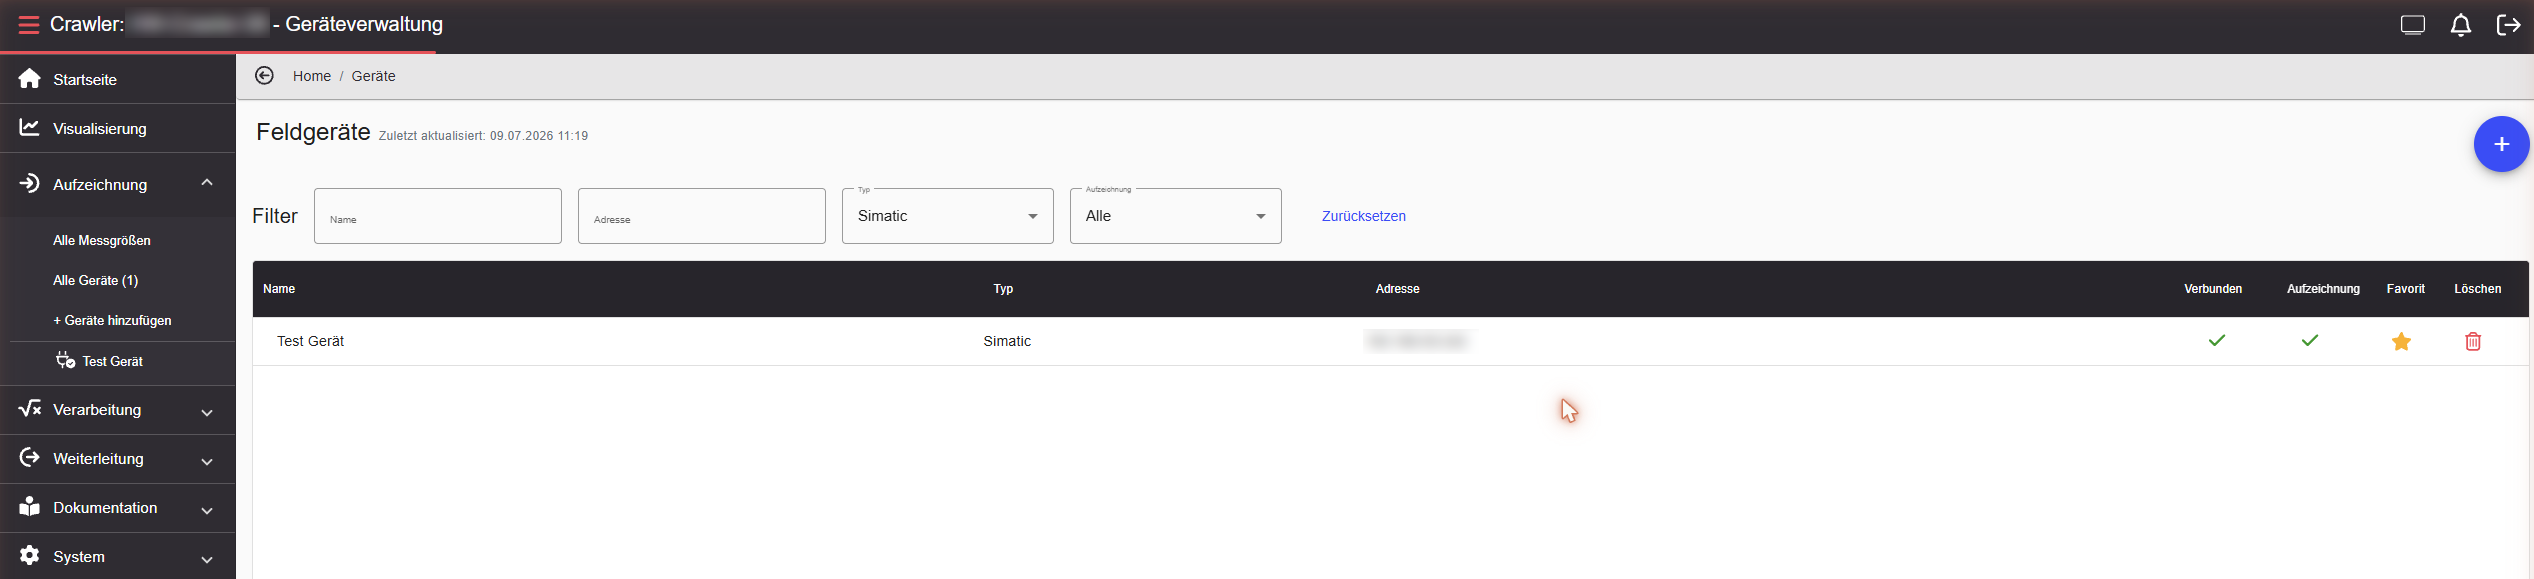The width and height of the screenshot is (2534, 579).
Task: Select Alle Messgrößen in sidebar
Action: click(x=102, y=241)
